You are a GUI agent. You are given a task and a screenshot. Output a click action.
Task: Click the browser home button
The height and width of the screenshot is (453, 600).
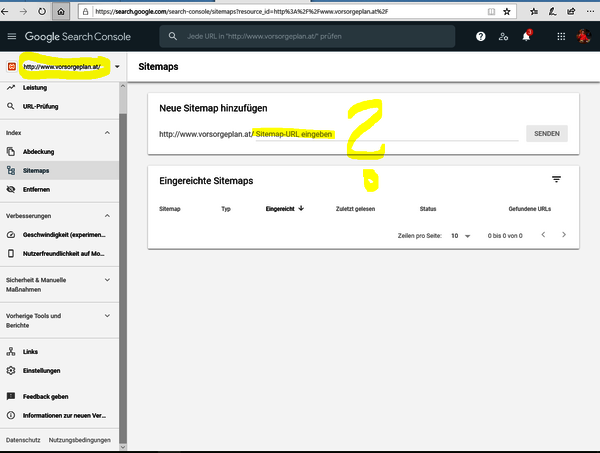click(x=61, y=11)
